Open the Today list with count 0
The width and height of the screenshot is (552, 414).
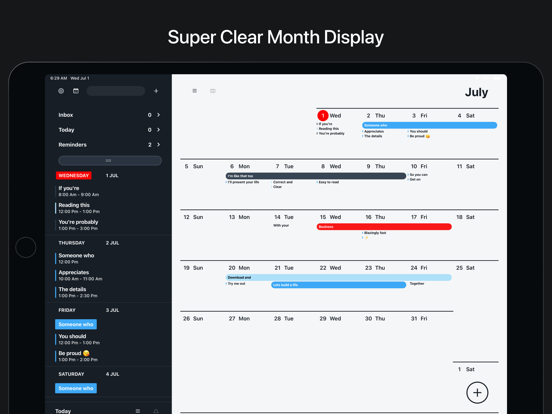[x=109, y=130]
